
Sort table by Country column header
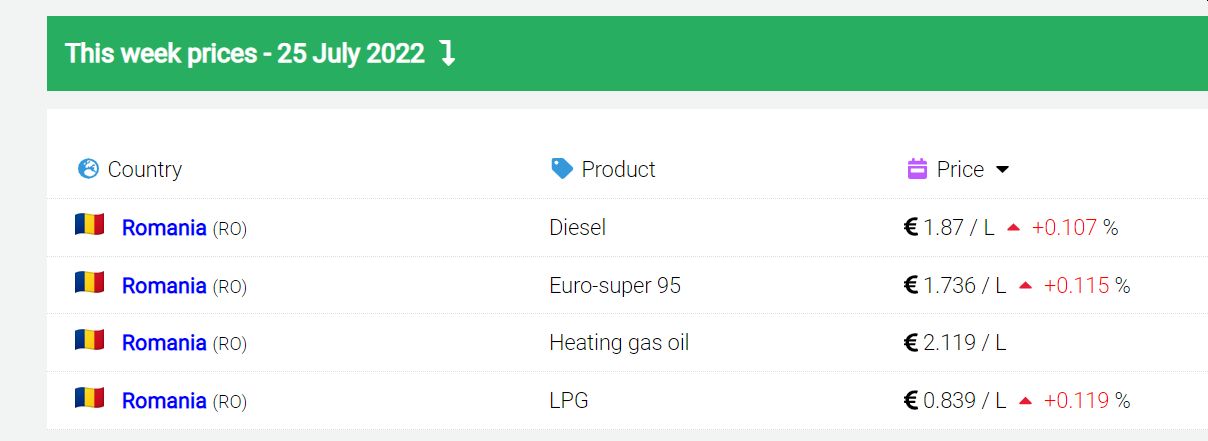144,170
